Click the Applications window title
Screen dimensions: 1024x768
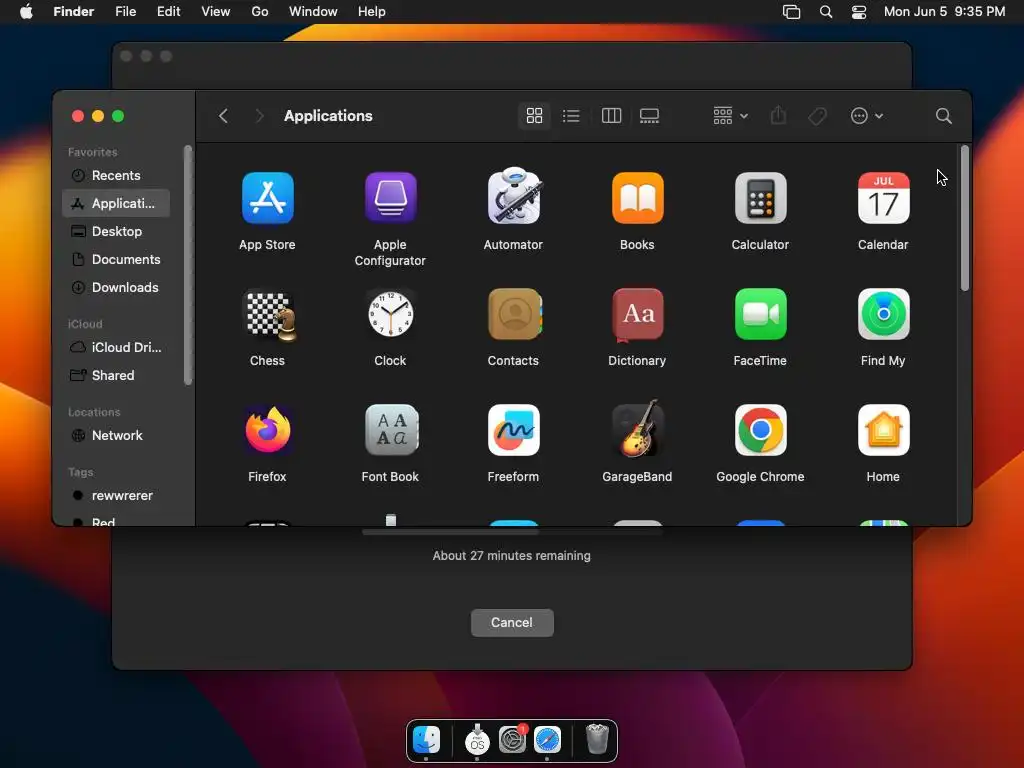(x=328, y=116)
